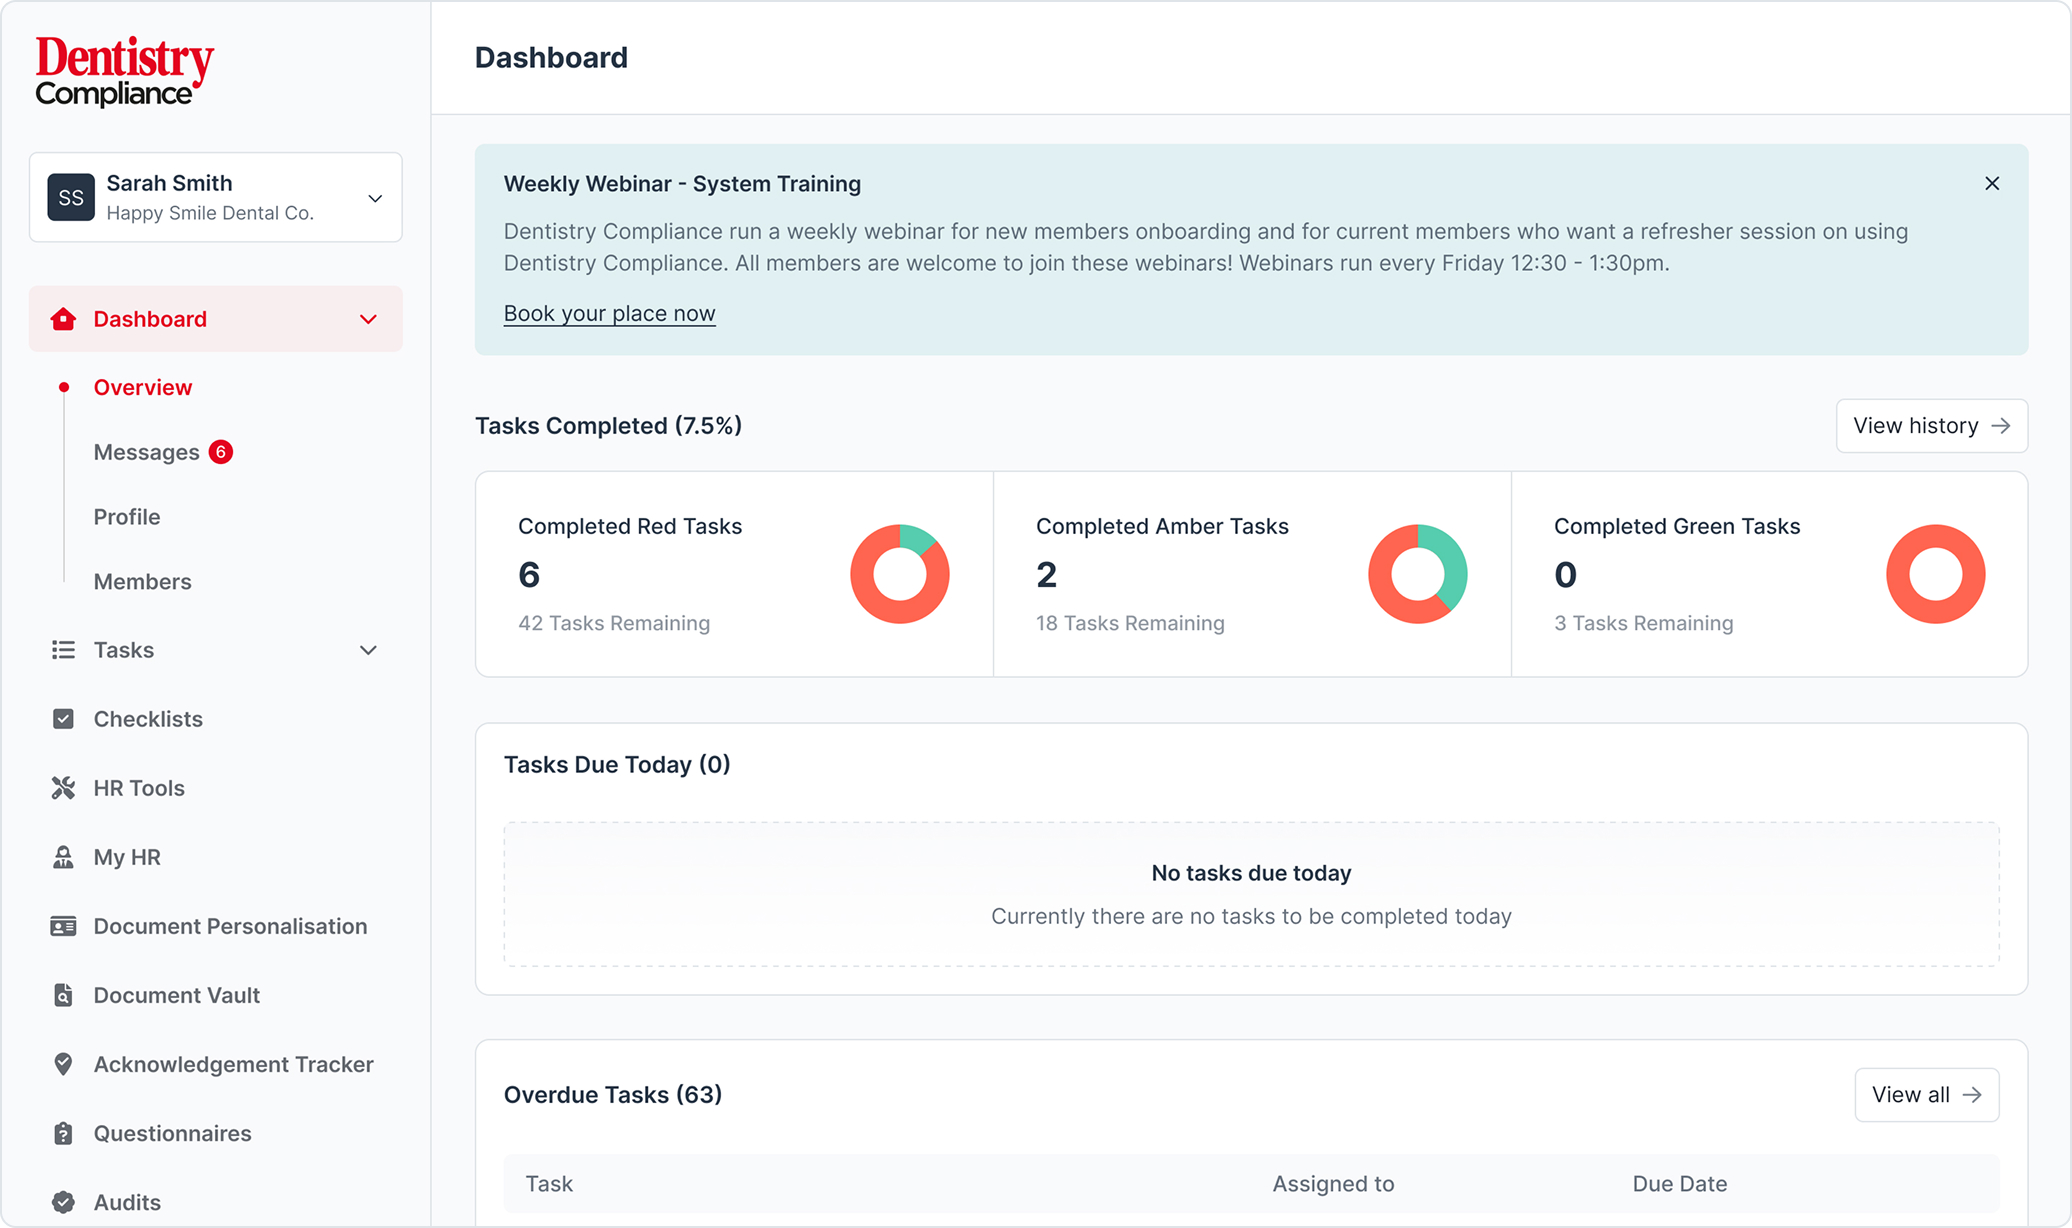The width and height of the screenshot is (2072, 1228).
Task: Dismiss the Weekly Webinar banner
Action: [1992, 183]
